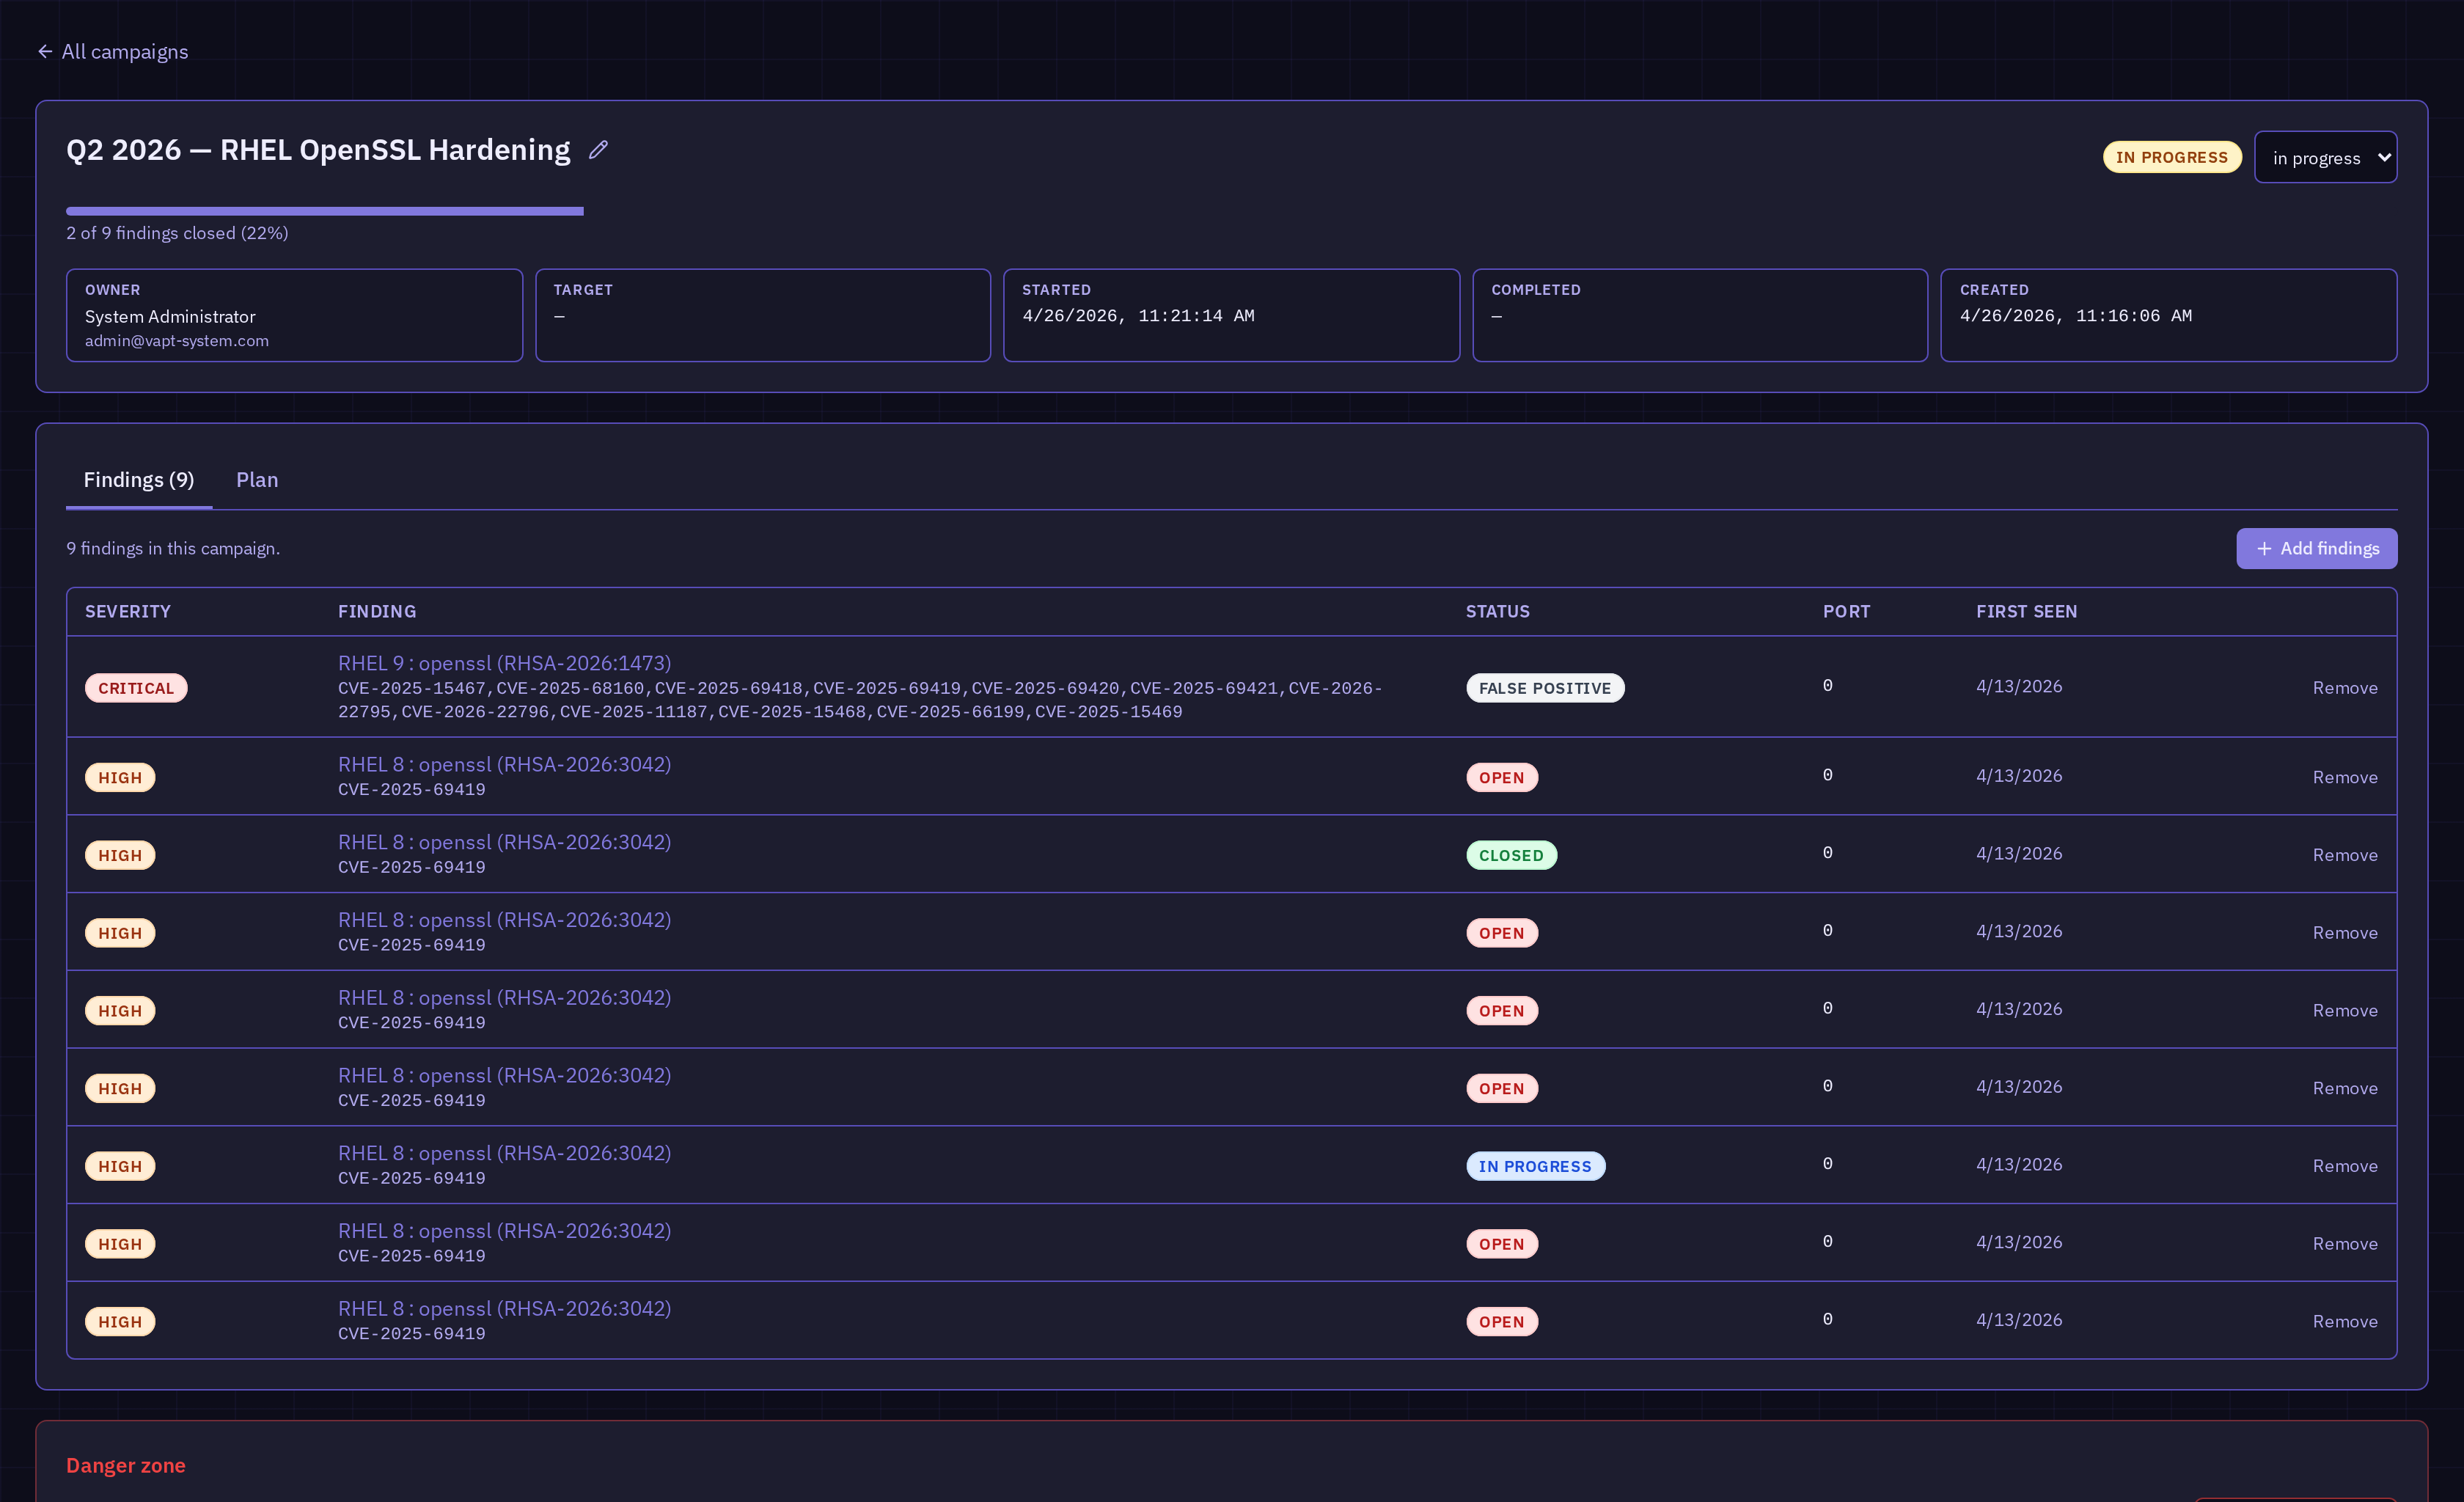Viewport: 2464px width, 1502px height.
Task: Click the CRITICAL severity badge
Action: click(x=136, y=688)
